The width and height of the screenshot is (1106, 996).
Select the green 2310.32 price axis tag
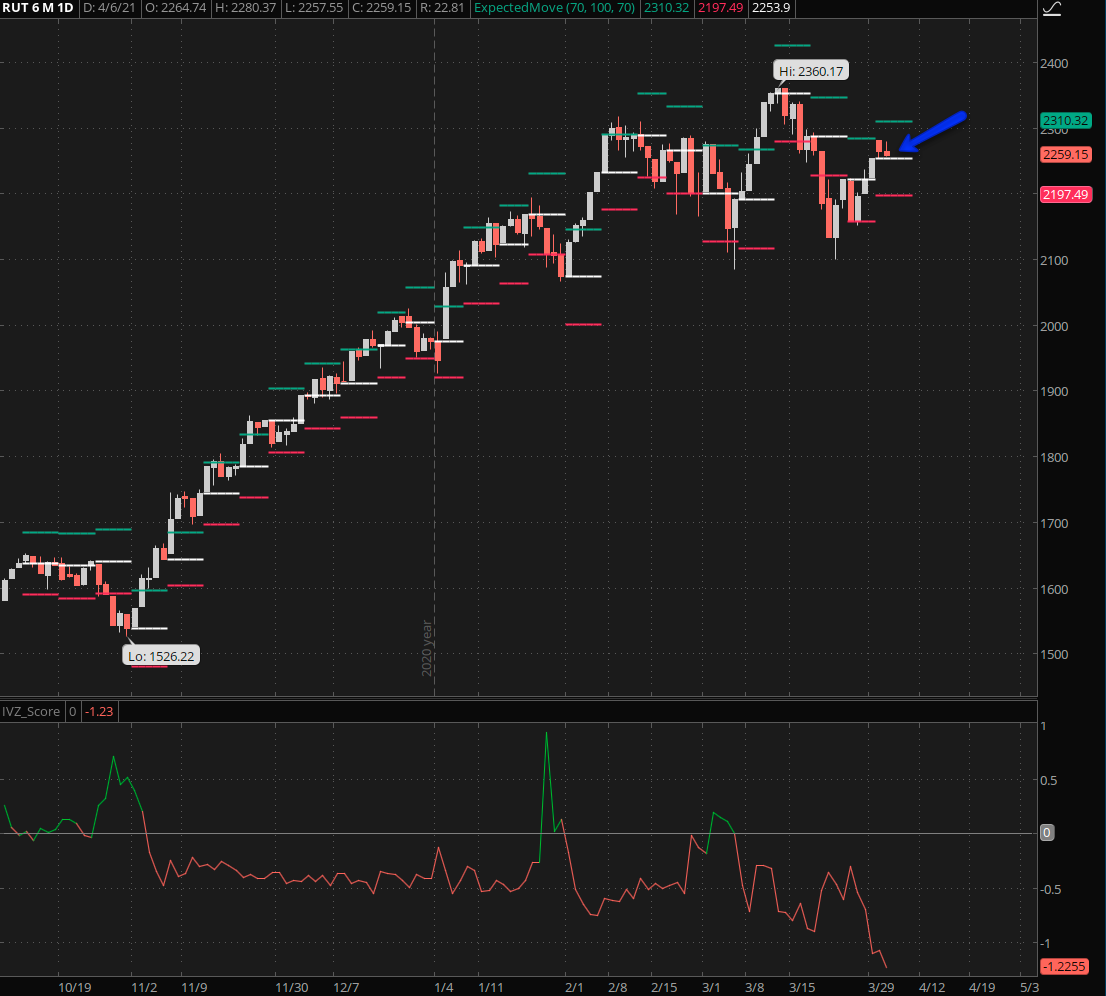pyautogui.click(x=1064, y=120)
